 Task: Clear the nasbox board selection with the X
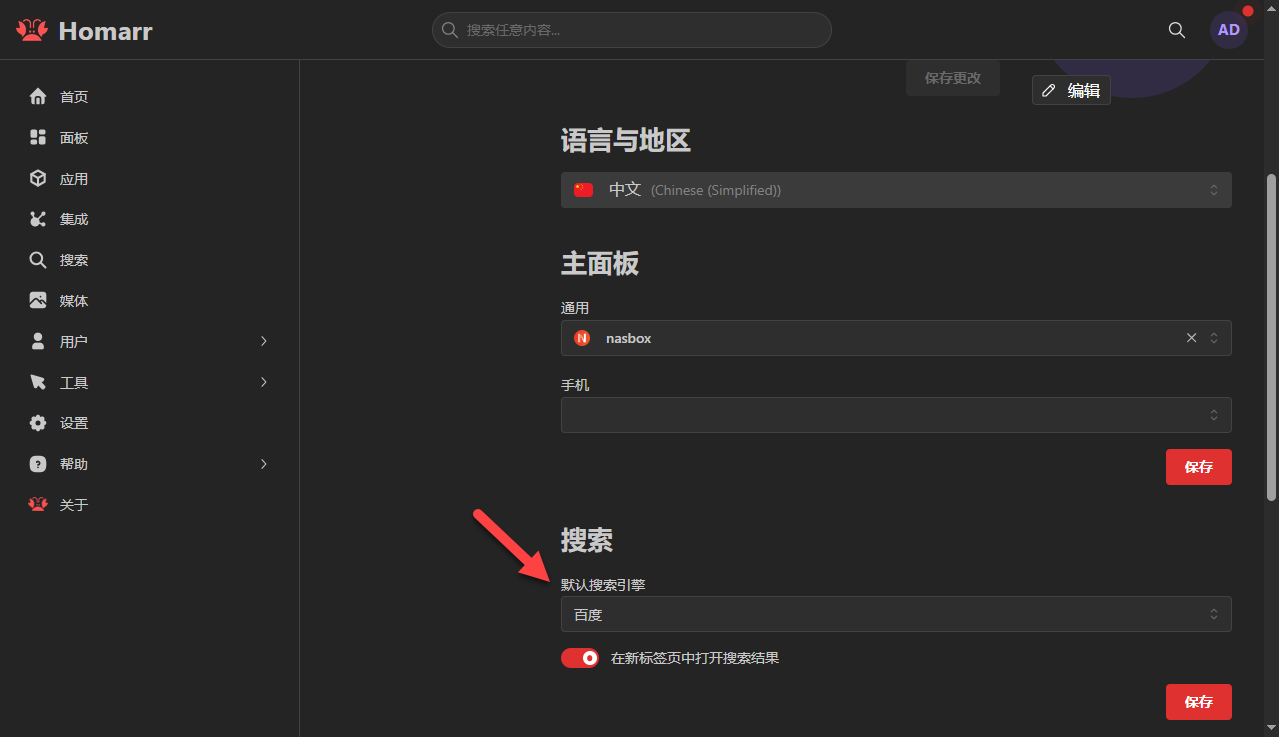(1191, 338)
